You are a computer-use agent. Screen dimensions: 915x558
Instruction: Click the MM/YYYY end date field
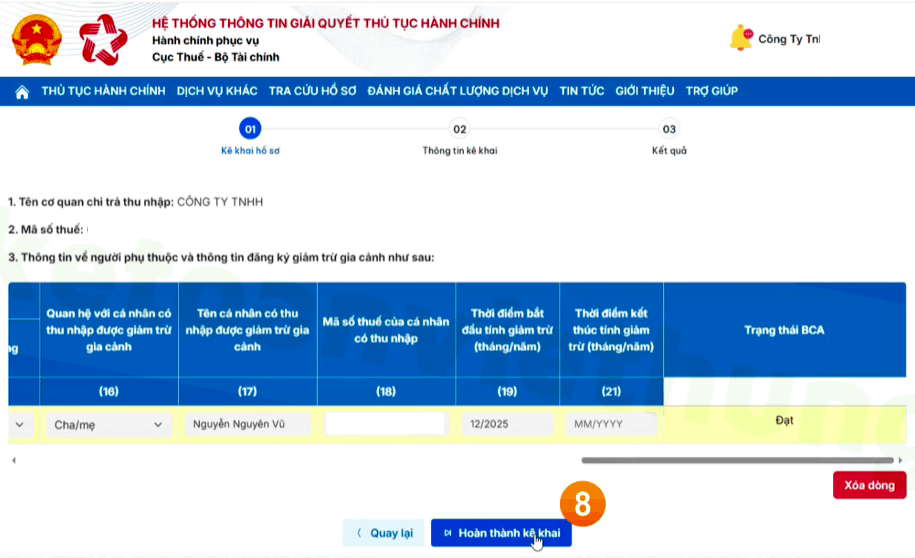[x=611, y=424]
